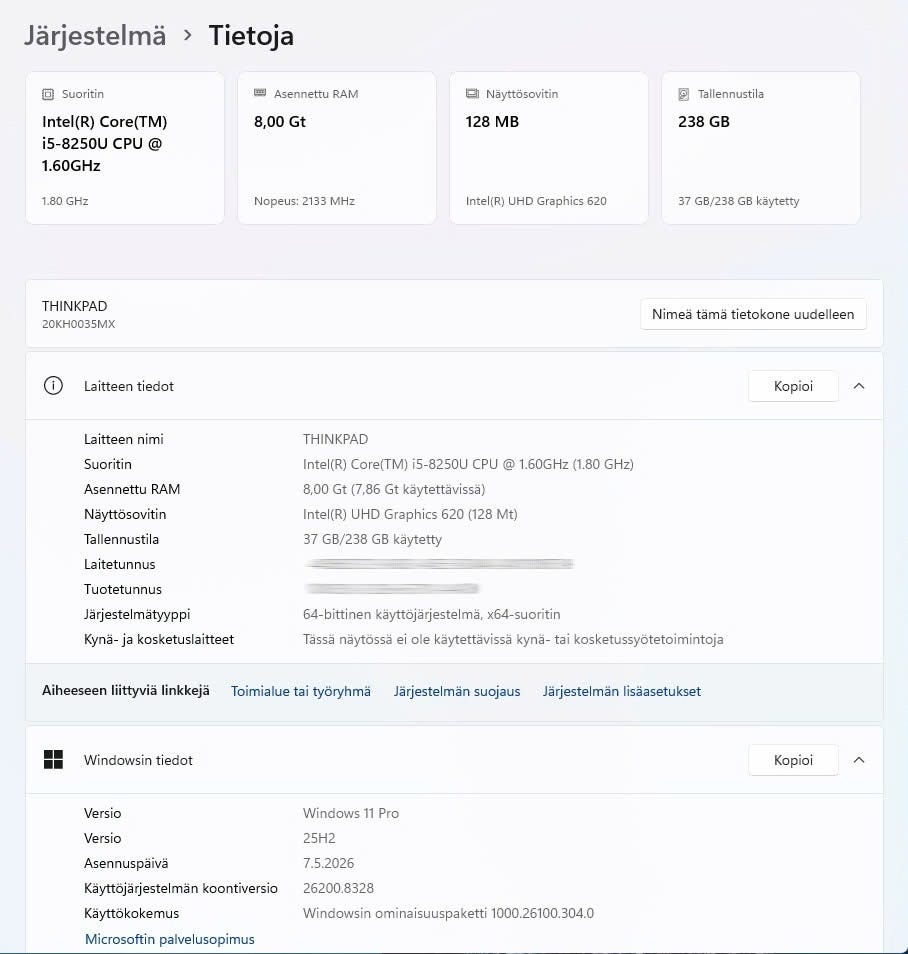The height and width of the screenshot is (954, 908).
Task: Copy Windows info with Windowsin tiedot Kopioi
Action: tap(793, 760)
